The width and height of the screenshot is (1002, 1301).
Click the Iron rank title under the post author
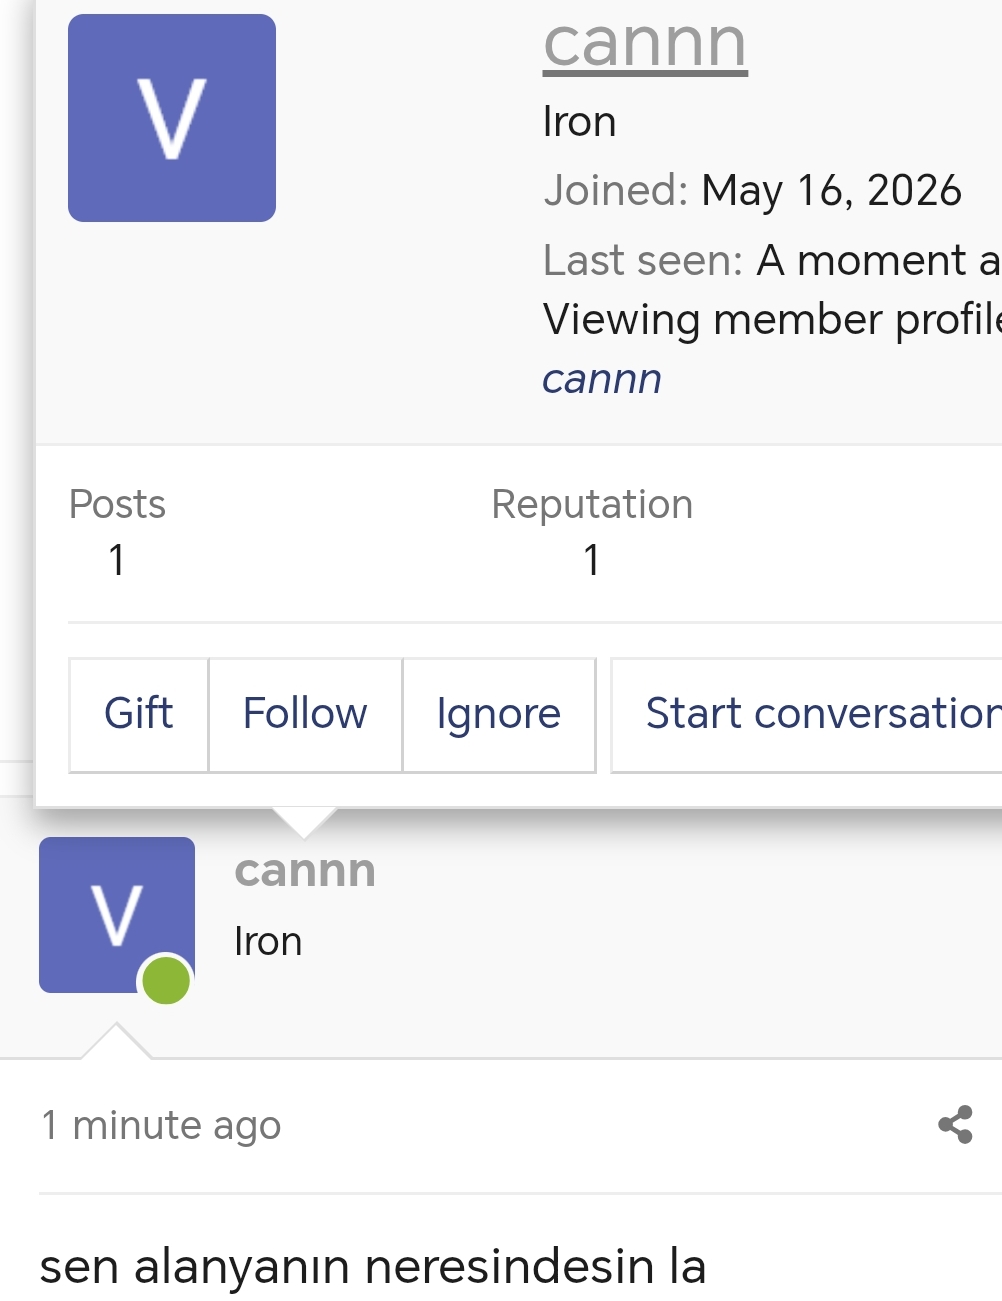pyautogui.click(x=268, y=942)
